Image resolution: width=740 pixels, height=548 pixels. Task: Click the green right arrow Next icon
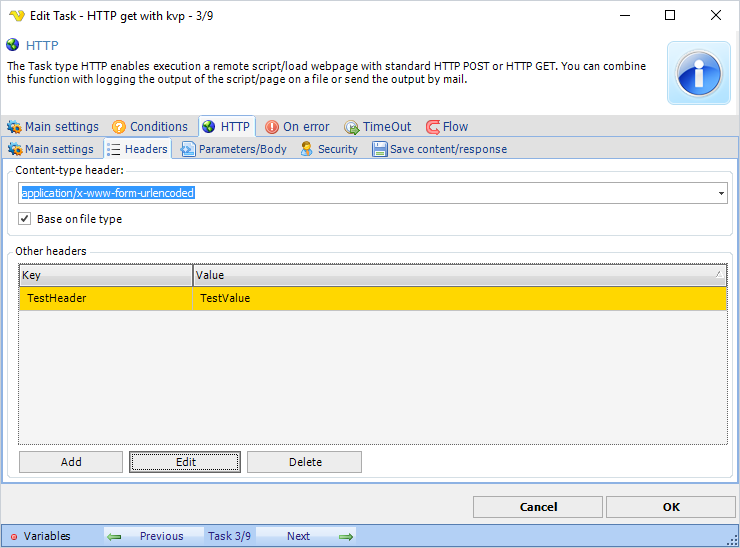[346, 537]
